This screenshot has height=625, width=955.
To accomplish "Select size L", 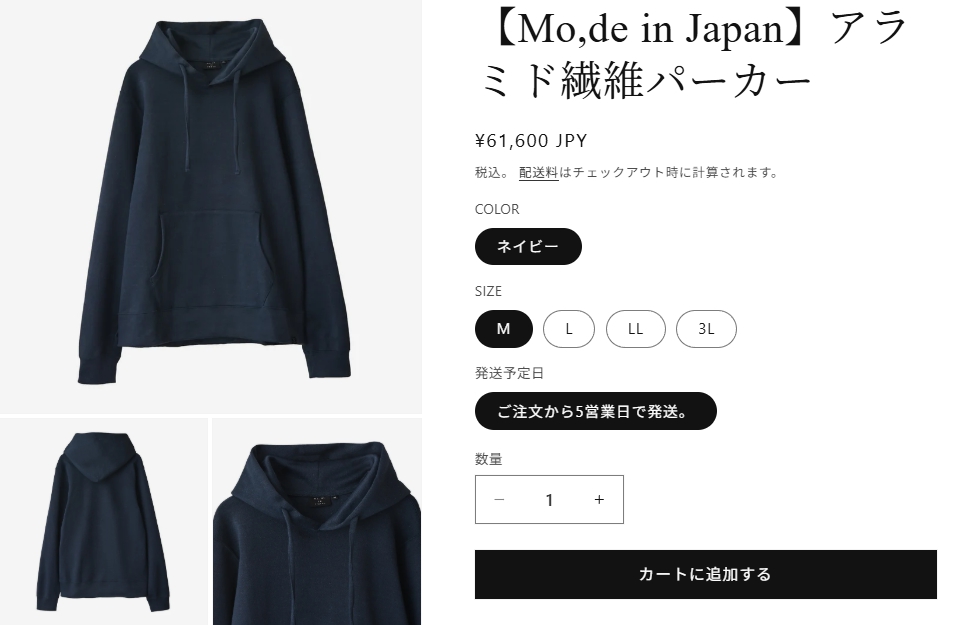I will pos(569,329).
